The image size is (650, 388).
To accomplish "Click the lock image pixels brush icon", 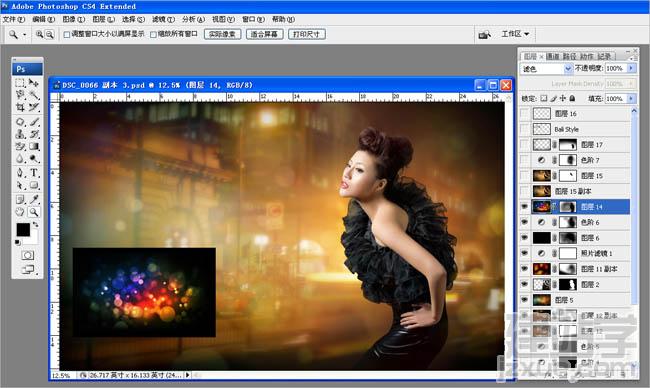I will pos(553,98).
